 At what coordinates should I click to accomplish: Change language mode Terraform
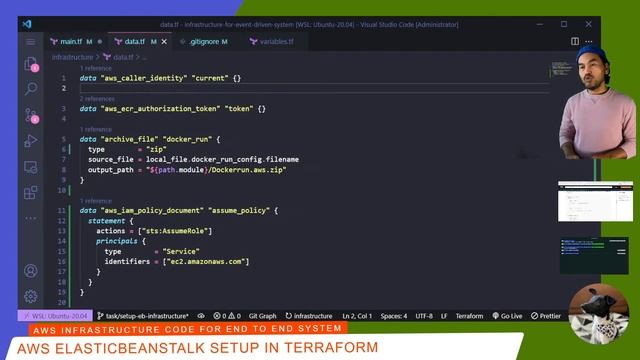[x=469, y=316]
